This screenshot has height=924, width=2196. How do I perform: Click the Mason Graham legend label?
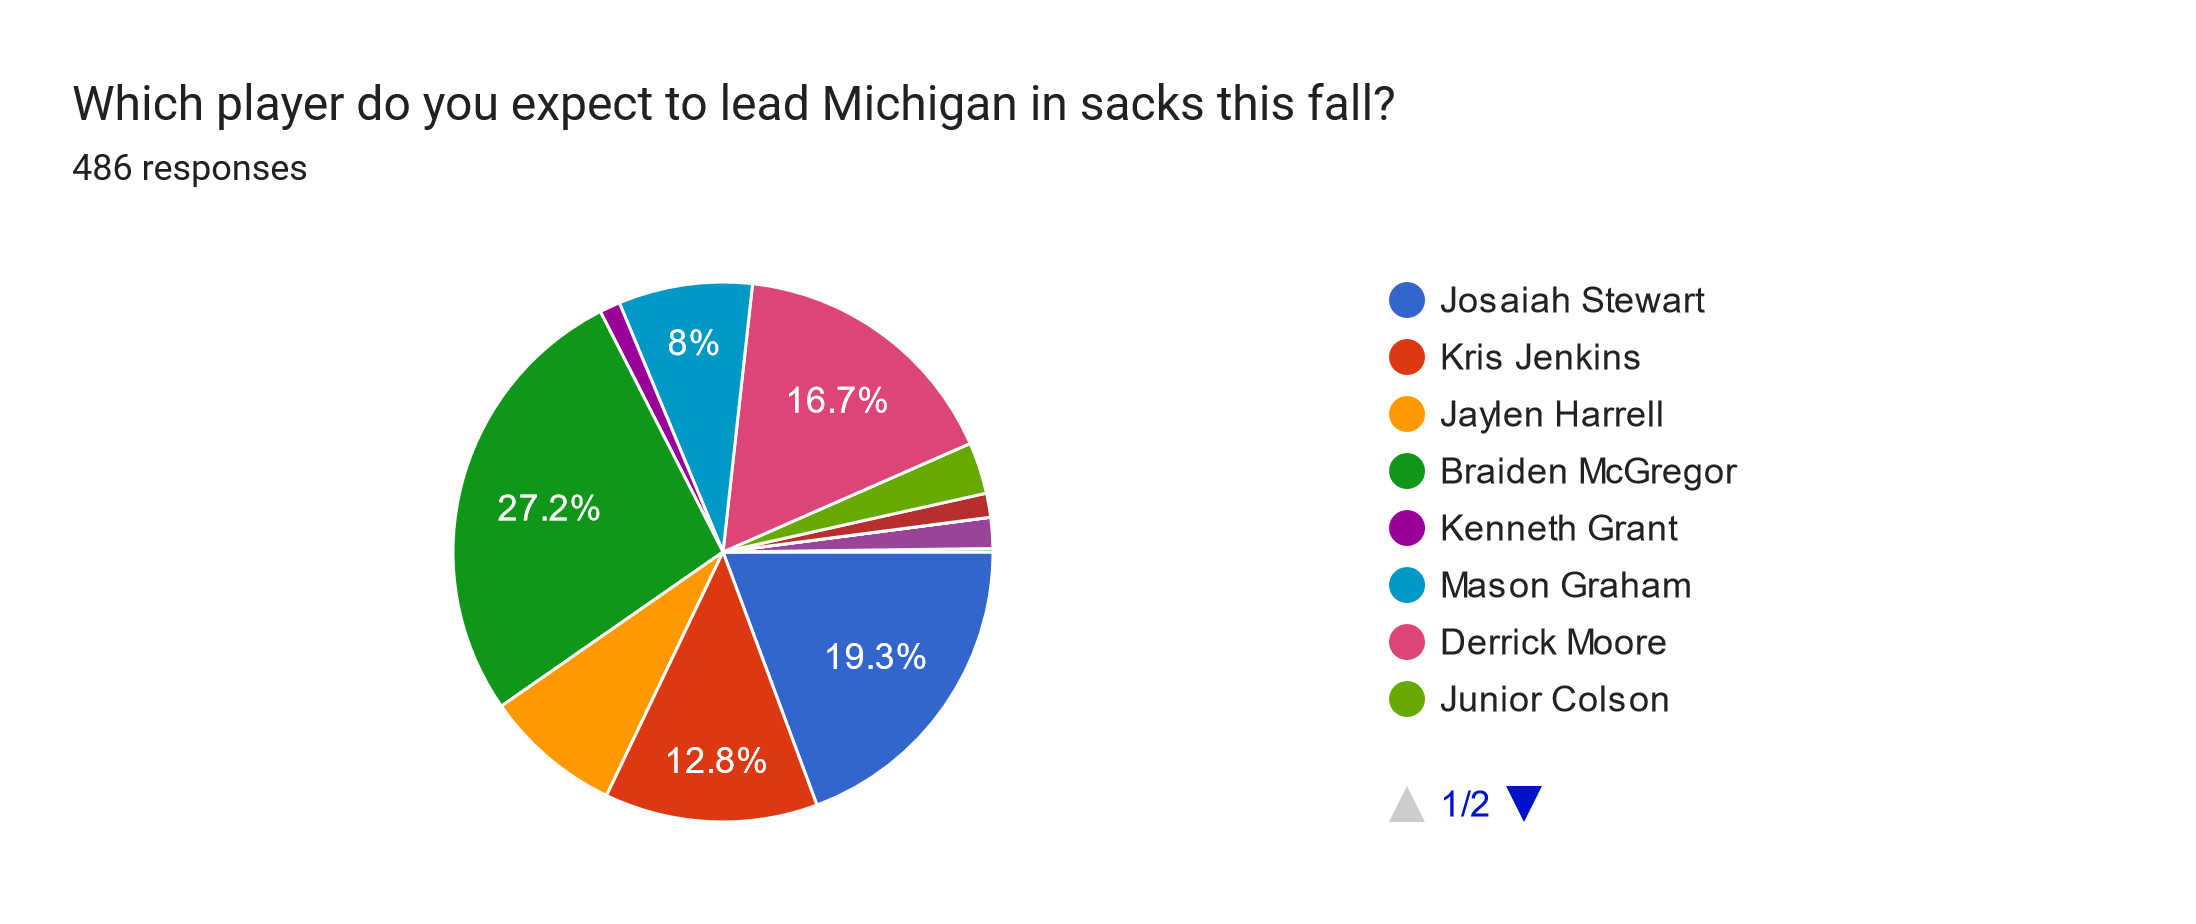point(1565,585)
